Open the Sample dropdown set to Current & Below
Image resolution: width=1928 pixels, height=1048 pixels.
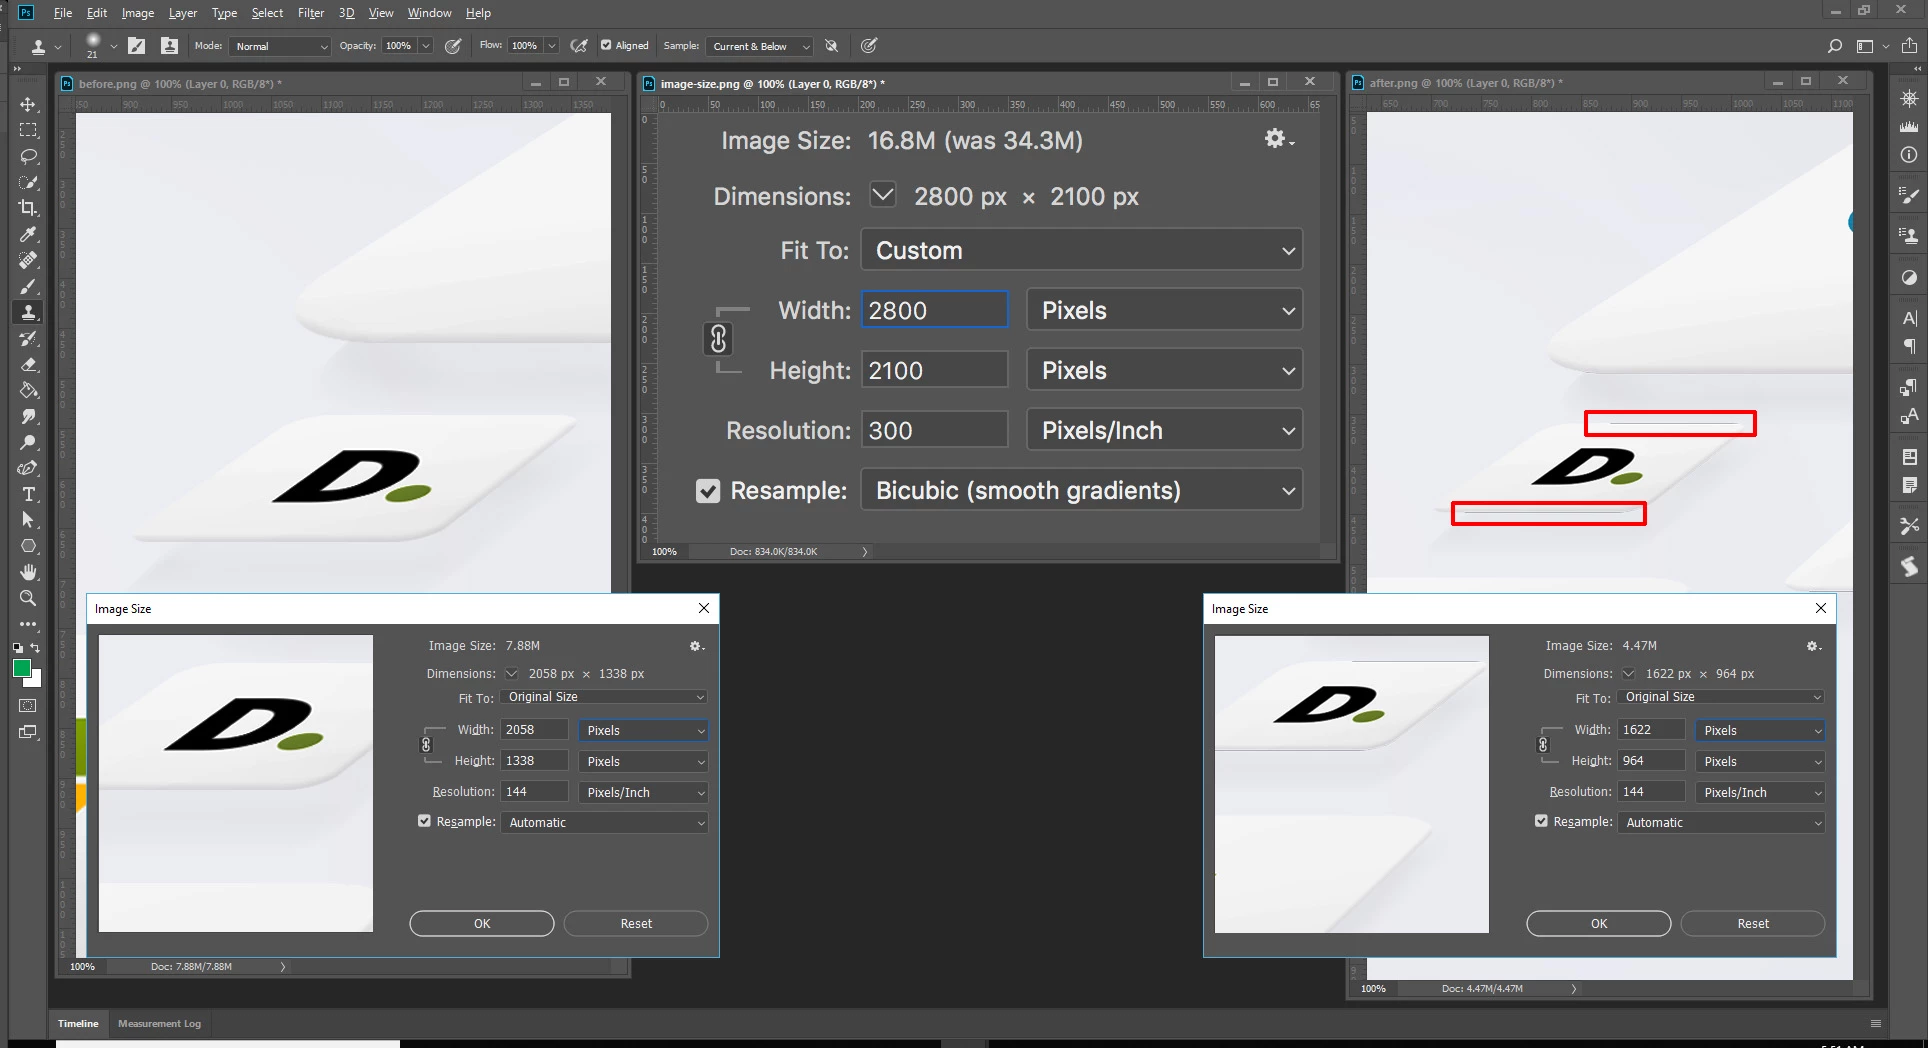pyautogui.click(x=760, y=46)
